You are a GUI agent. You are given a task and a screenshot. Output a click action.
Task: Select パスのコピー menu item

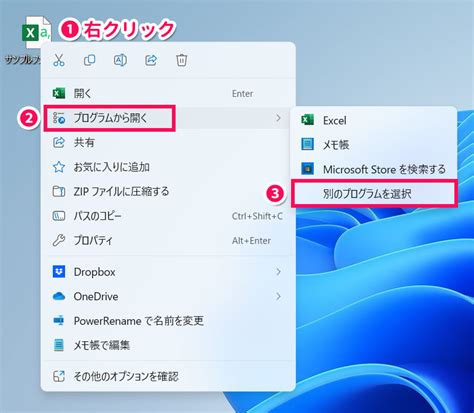tap(168, 216)
